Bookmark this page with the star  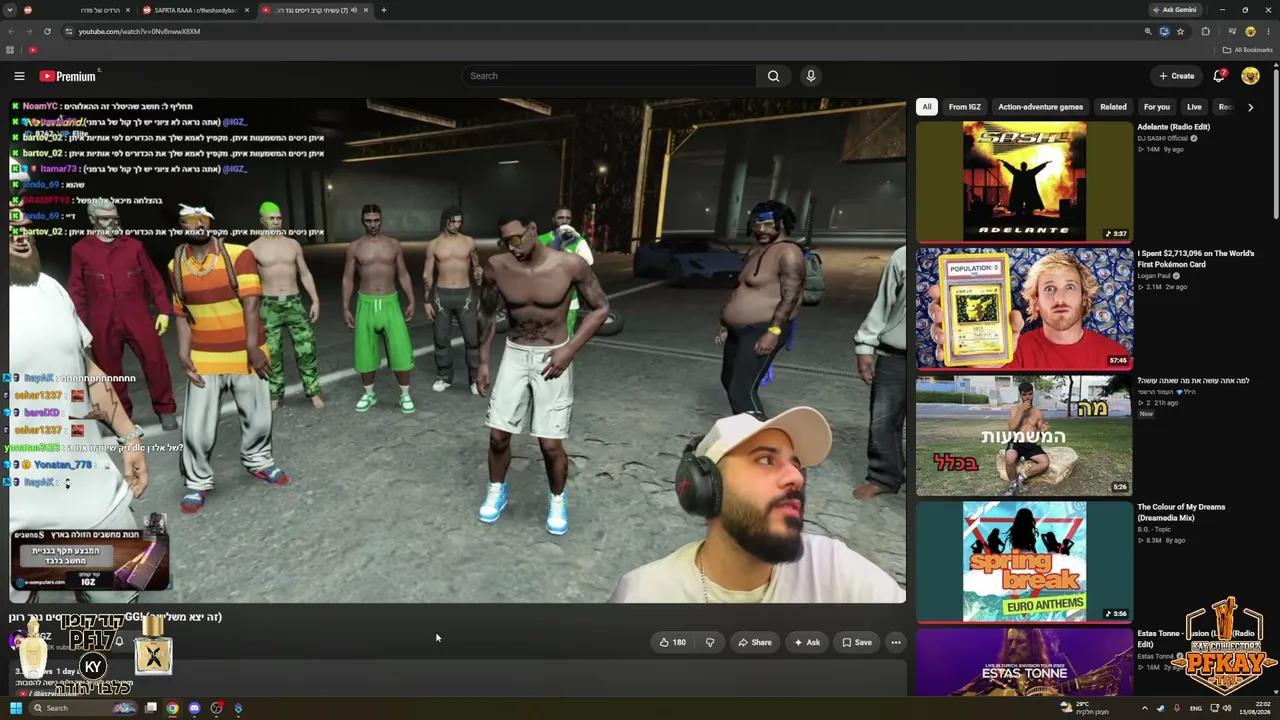click(x=1180, y=31)
